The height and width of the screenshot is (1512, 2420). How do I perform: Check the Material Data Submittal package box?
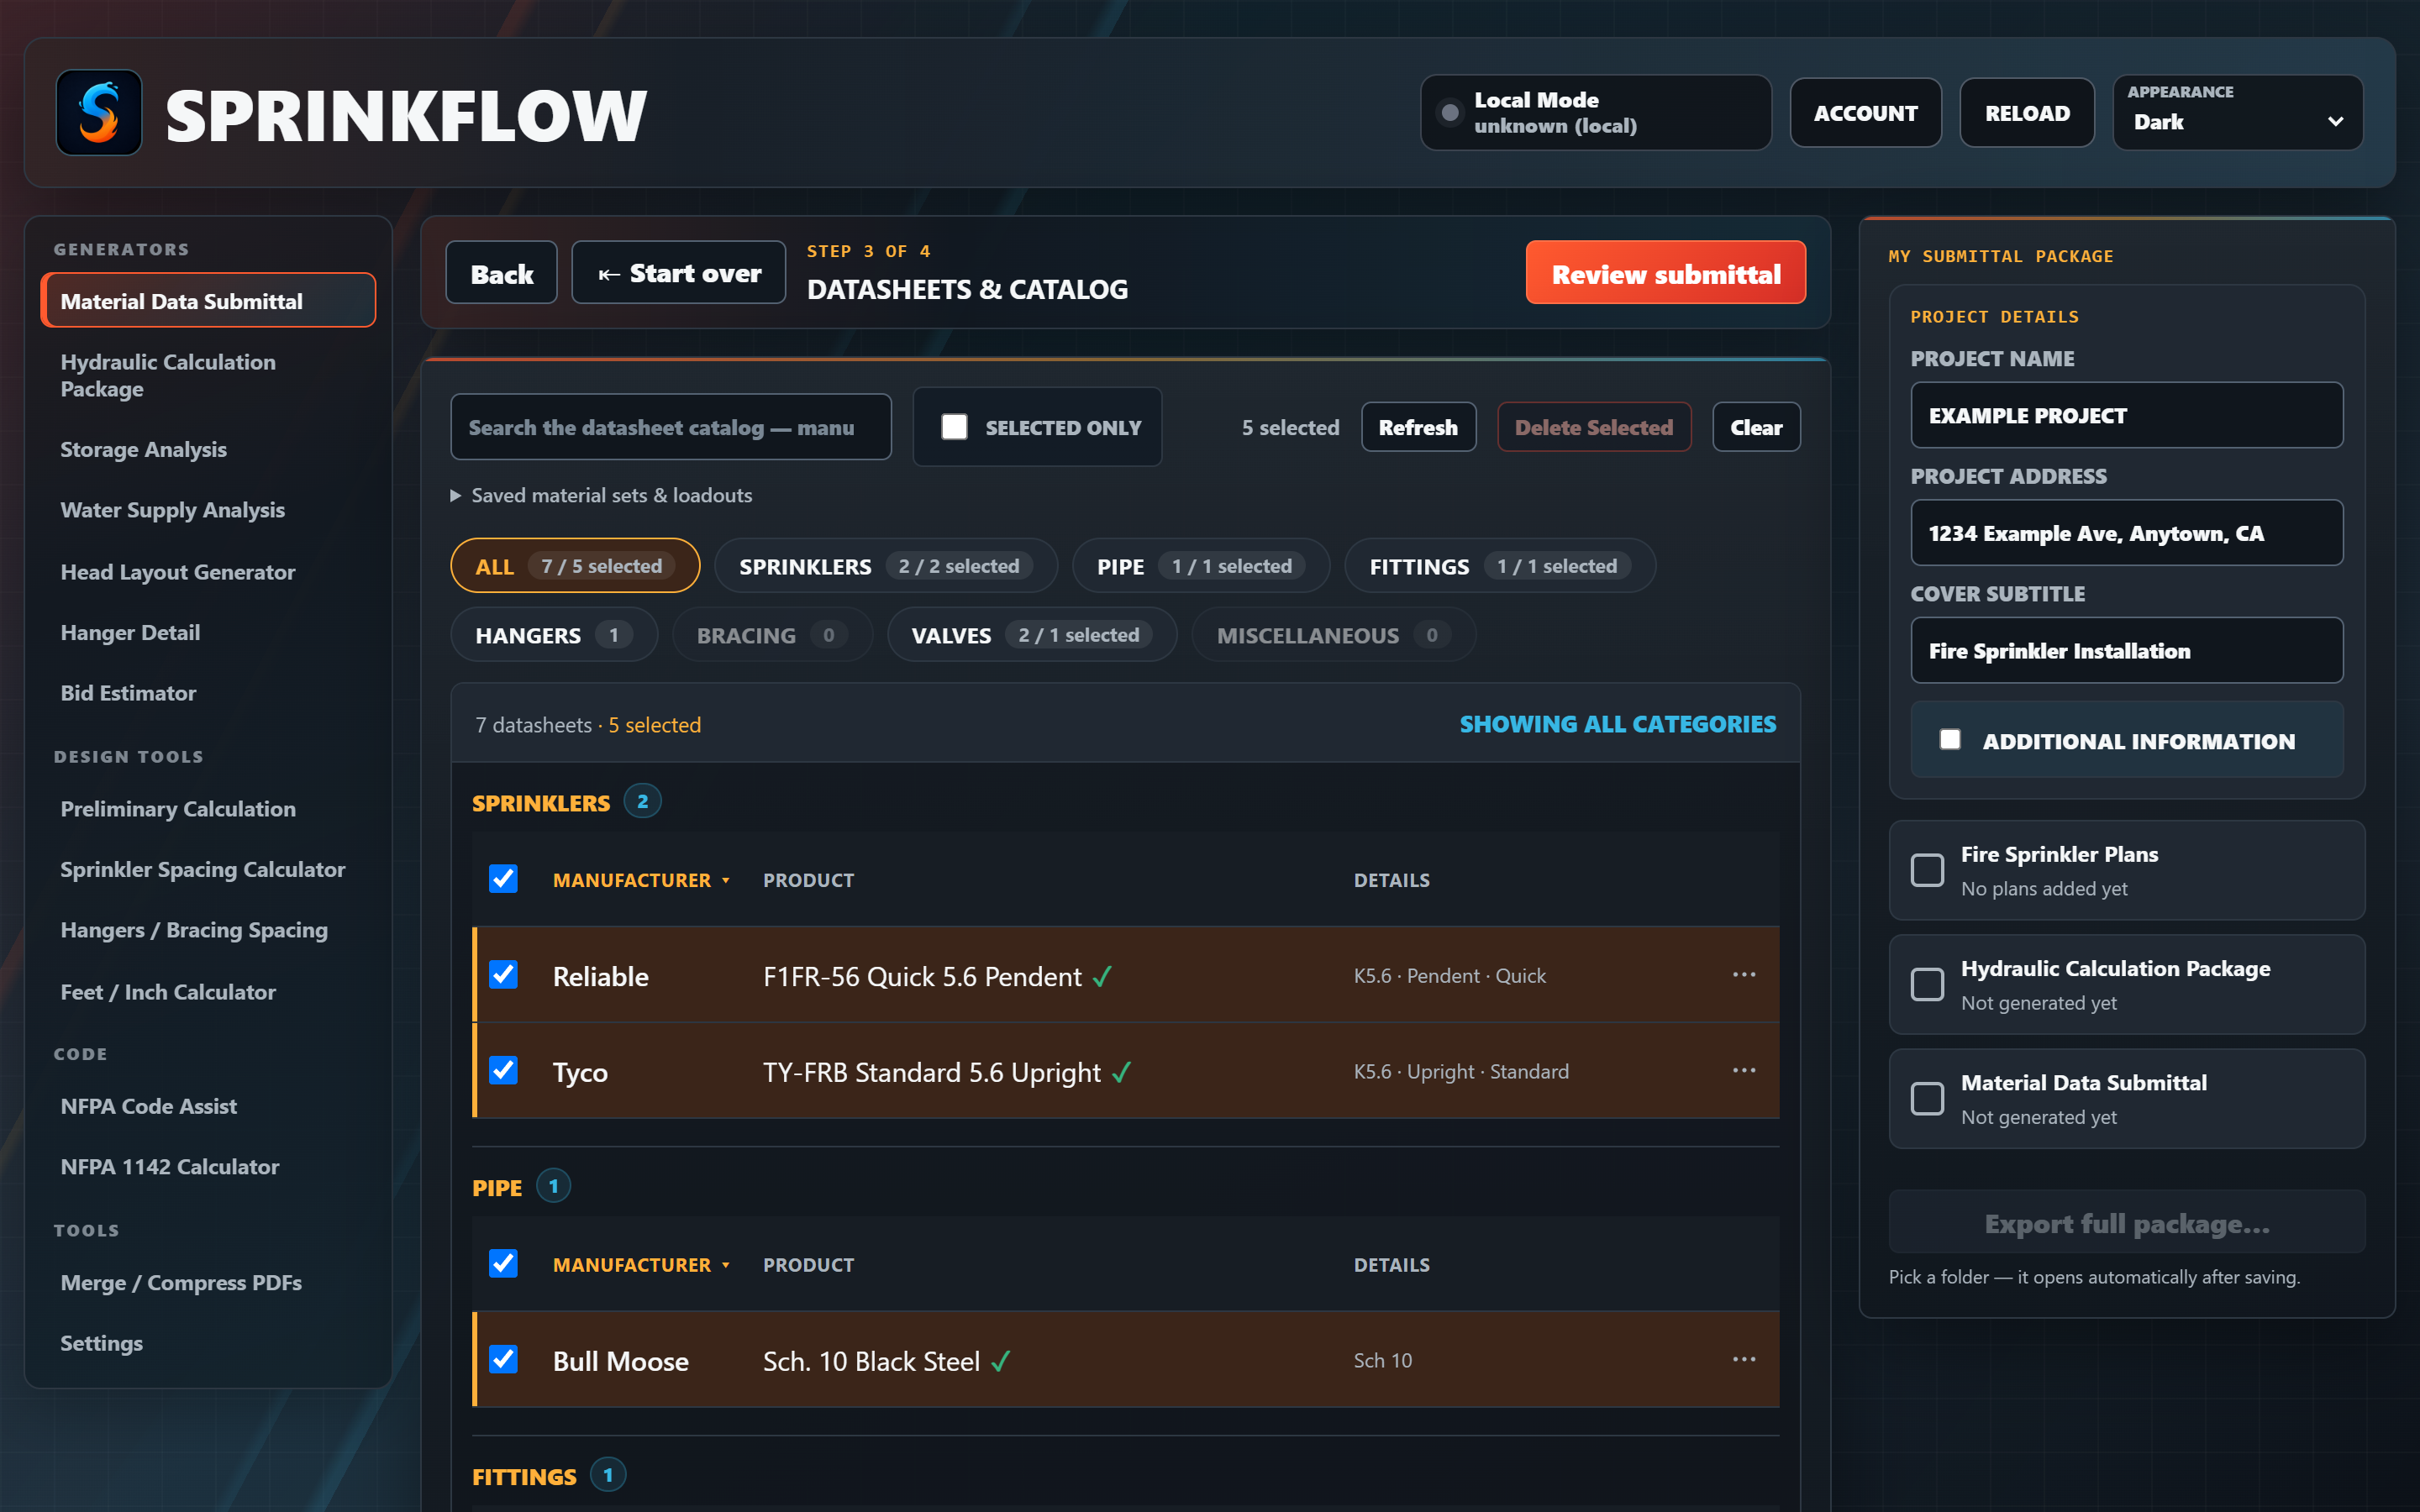tap(1927, 1099)
